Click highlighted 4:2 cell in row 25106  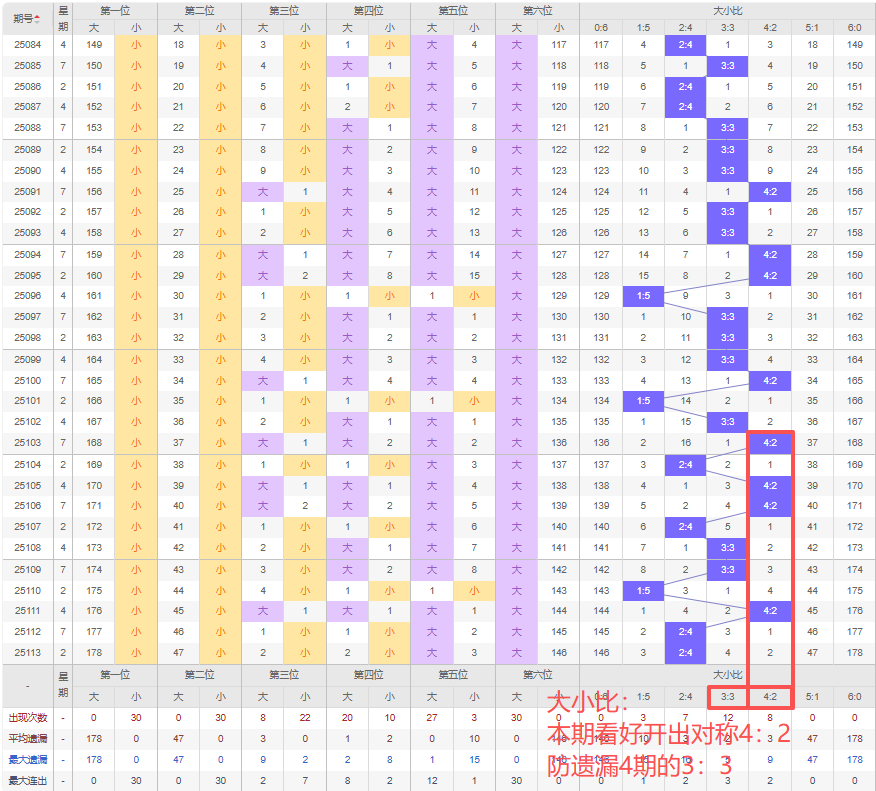[x=770, y=506]
